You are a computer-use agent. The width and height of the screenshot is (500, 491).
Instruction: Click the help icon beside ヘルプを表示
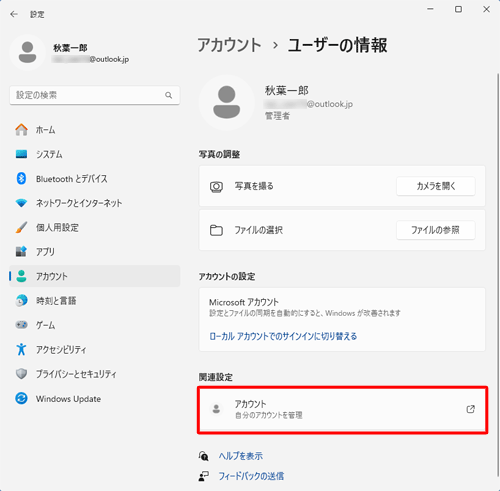pyautogui.click(x=204, y=456)
